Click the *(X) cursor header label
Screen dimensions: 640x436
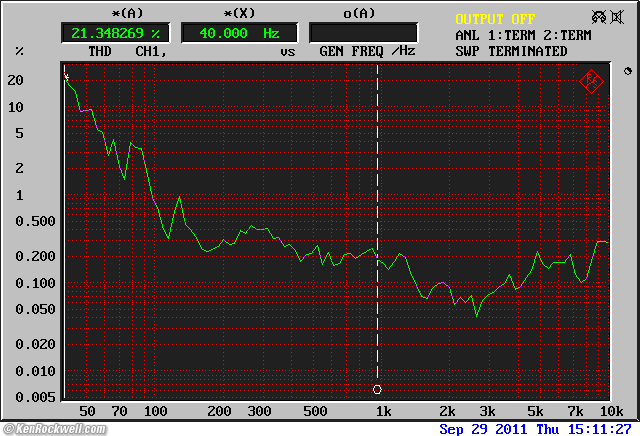(239, 13)
